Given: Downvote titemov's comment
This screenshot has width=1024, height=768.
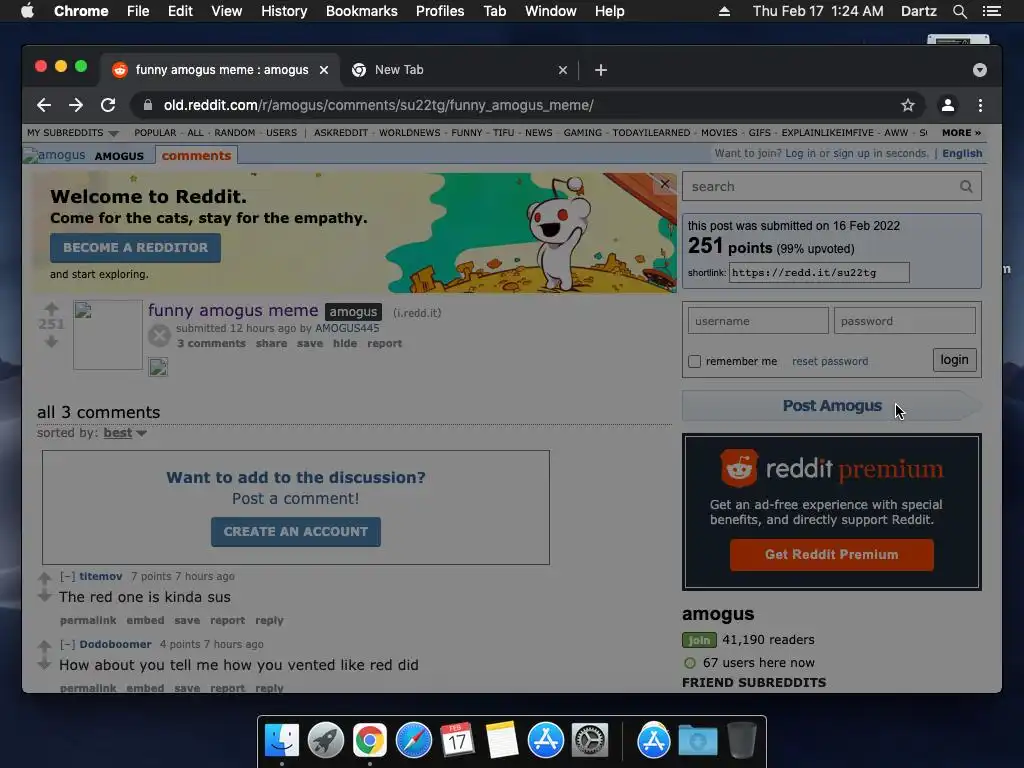Looking at the screenshot, I should click(x=44, y=596).
